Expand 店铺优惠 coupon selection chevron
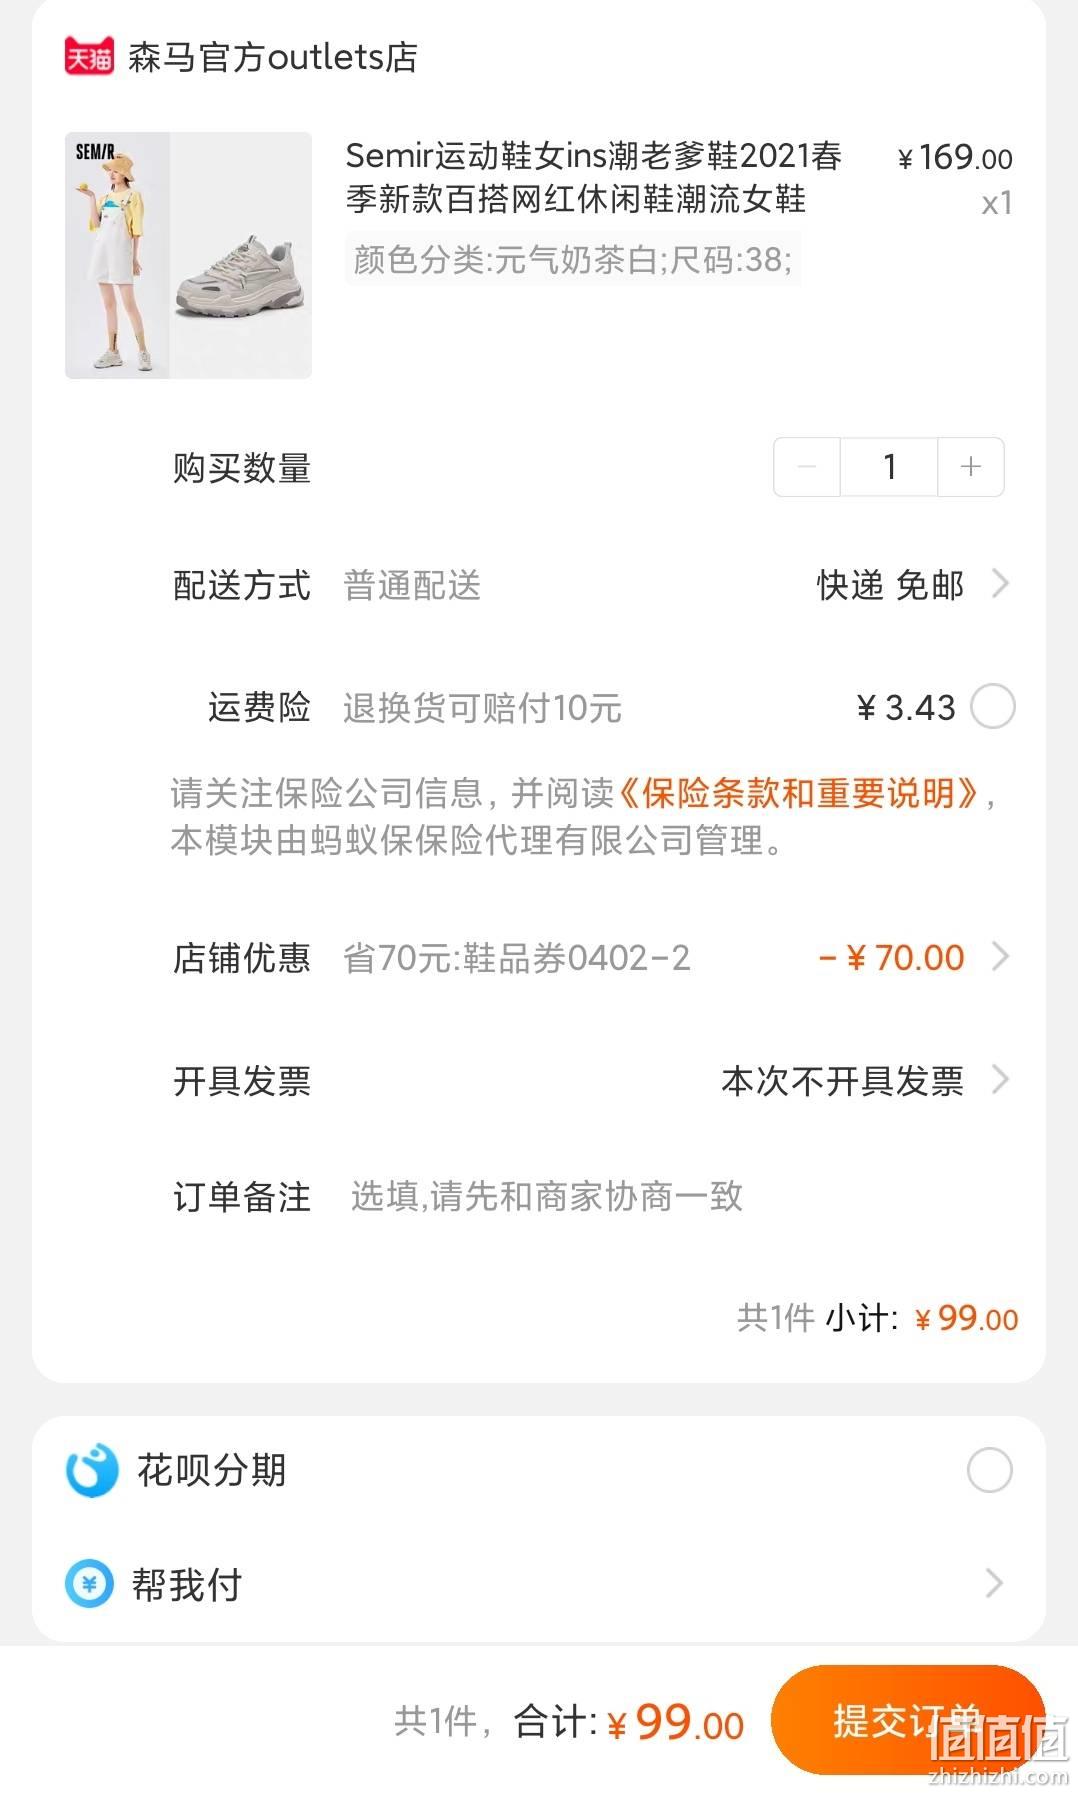Screen dimensions: 1078x1794 tap(1000, 957)
